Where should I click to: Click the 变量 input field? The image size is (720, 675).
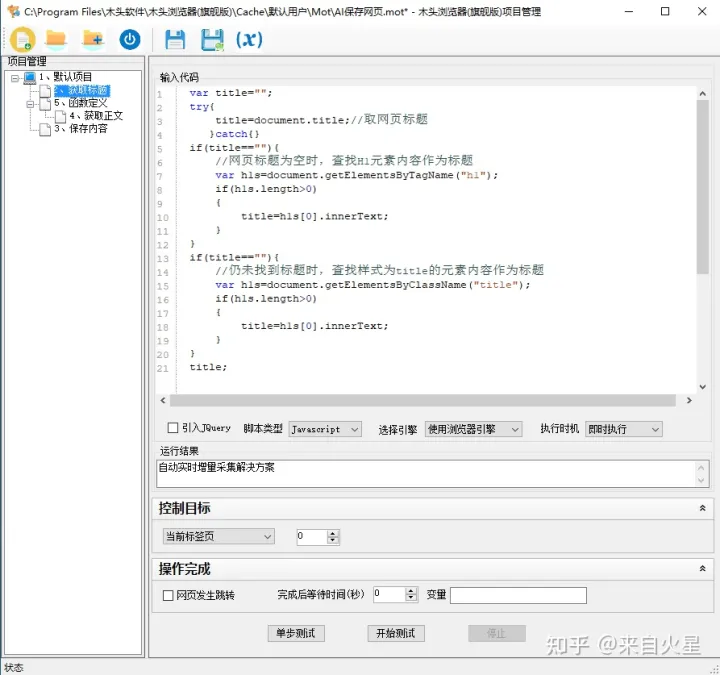(518, 595)
